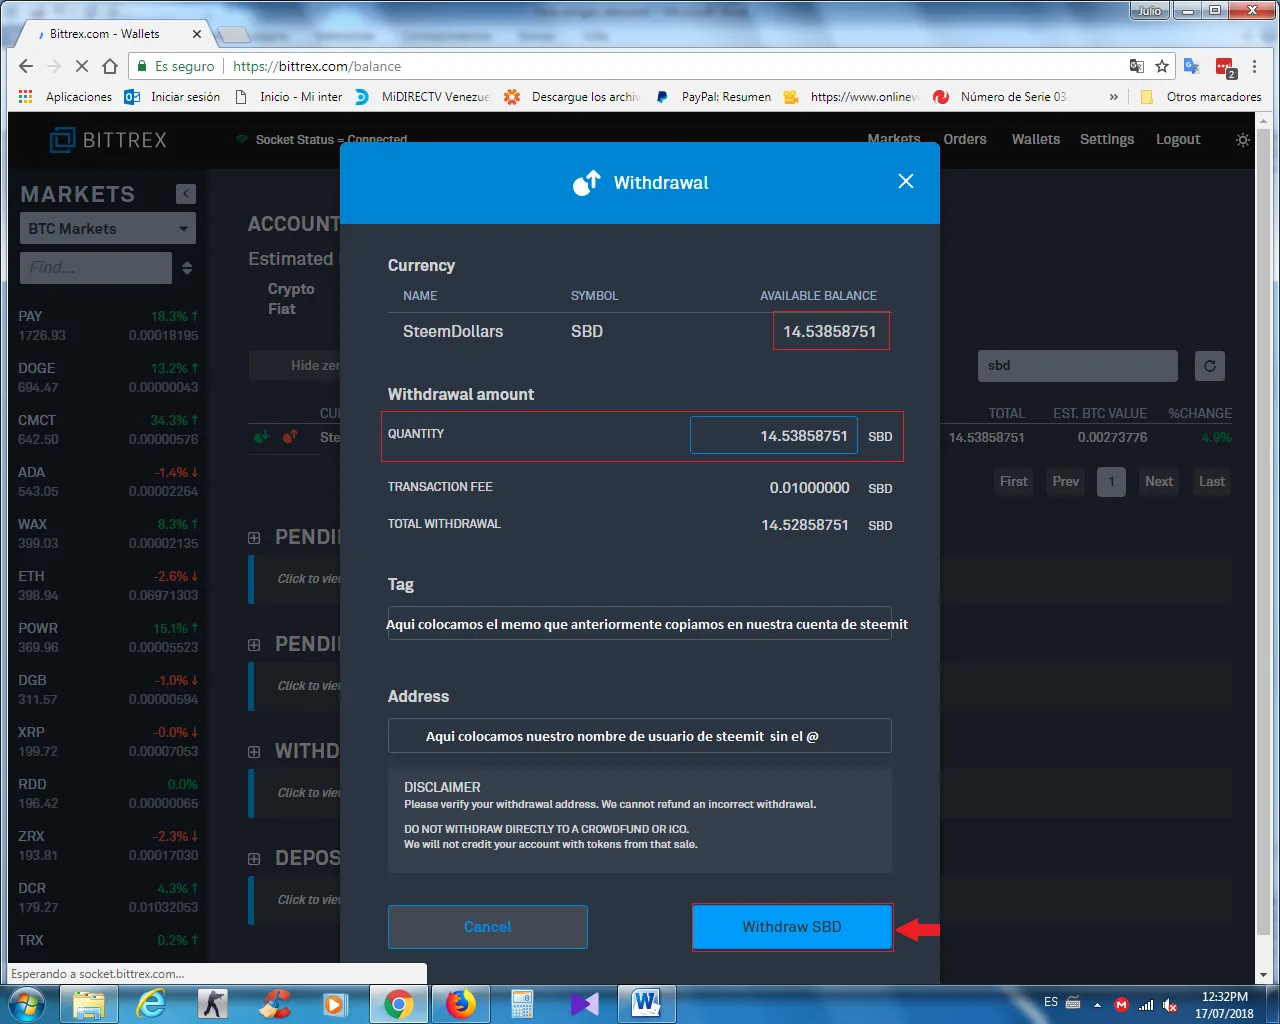Open the BTC Markets dropdown

coord(108,228)
